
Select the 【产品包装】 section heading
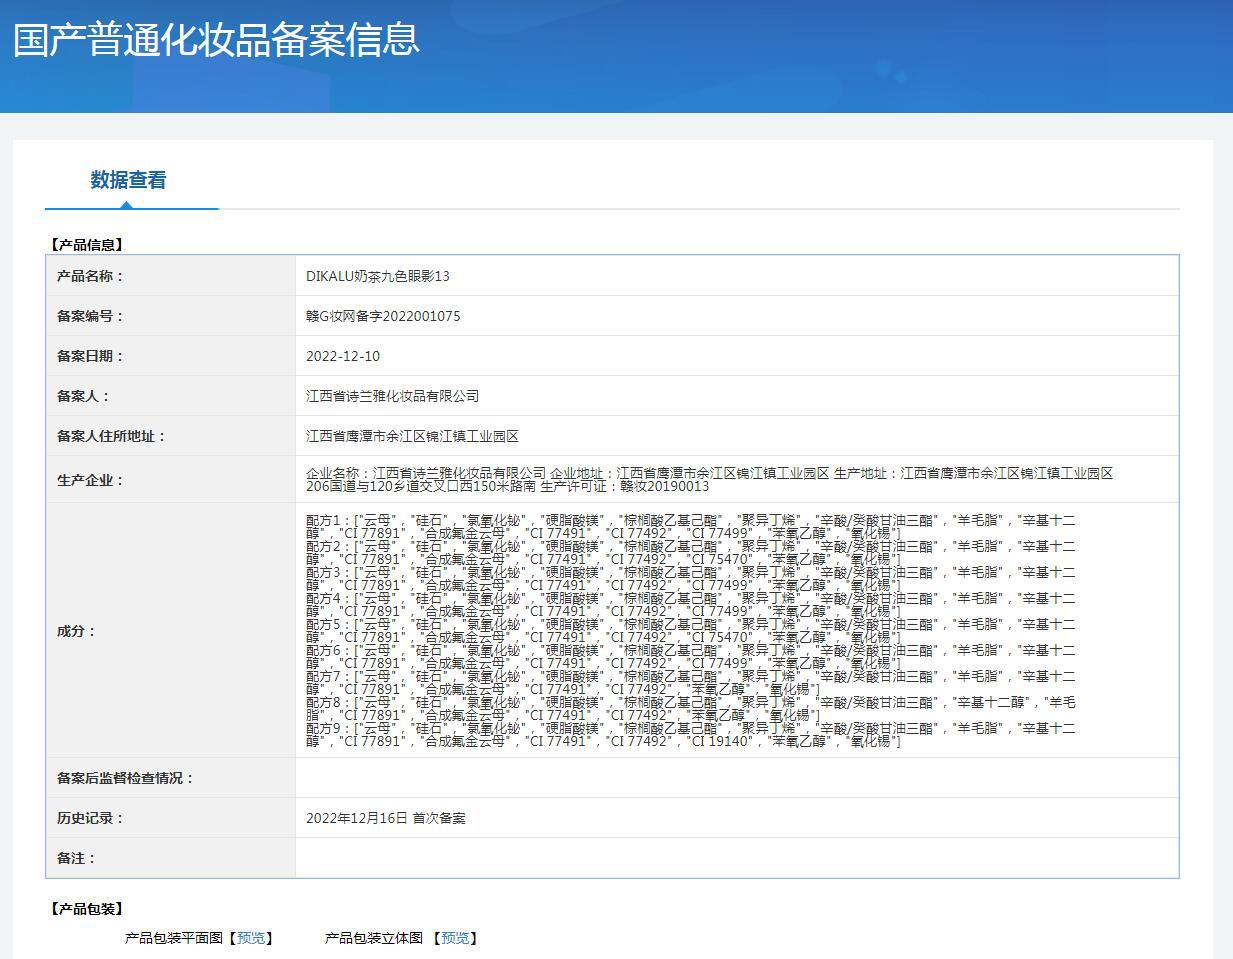click(86, 909)
